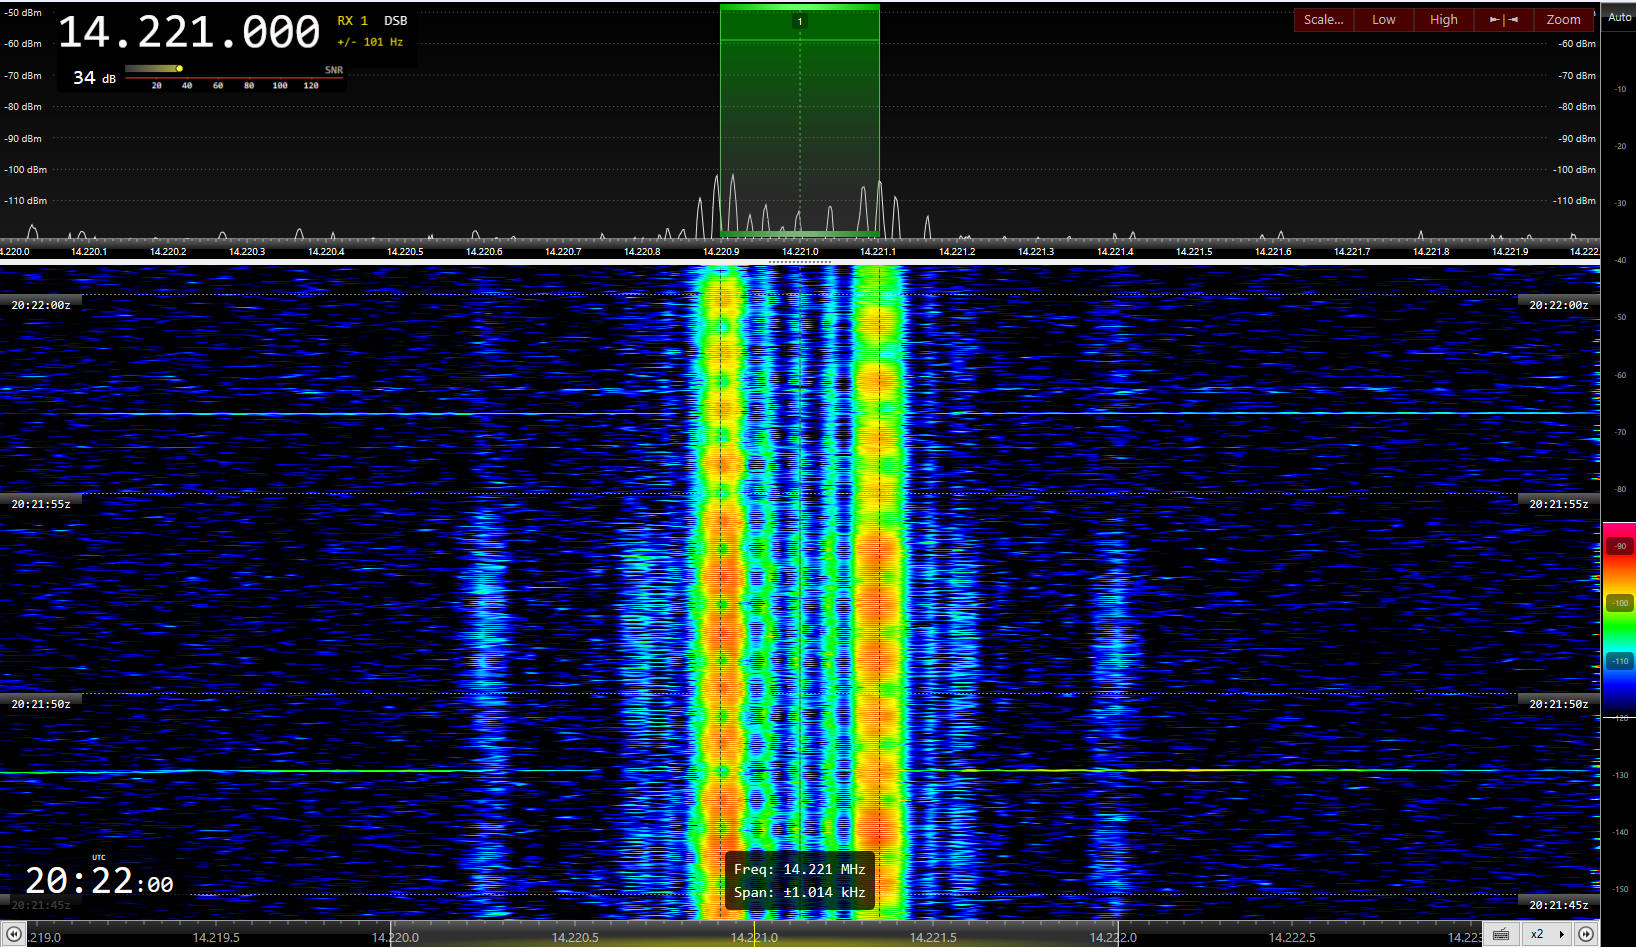
Task: Select the RX 1 receiver label
Action: pos(352,21)
